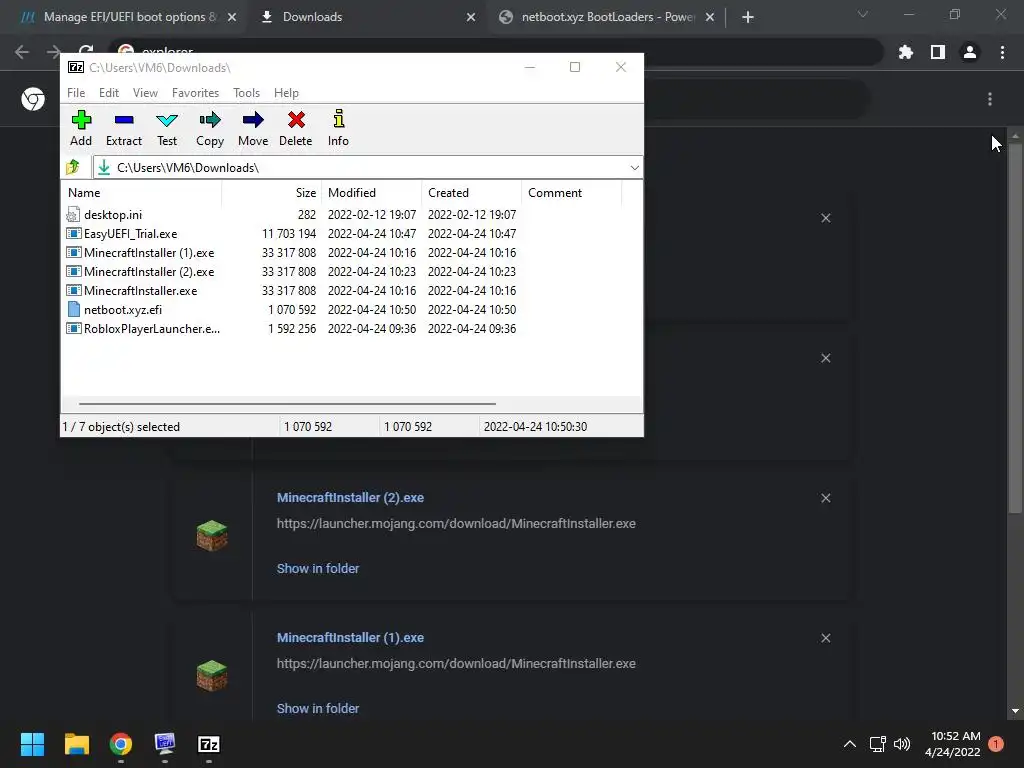The image size is (1024, 768).
Task: Click the red Delete icon
Action: point(296,120)
